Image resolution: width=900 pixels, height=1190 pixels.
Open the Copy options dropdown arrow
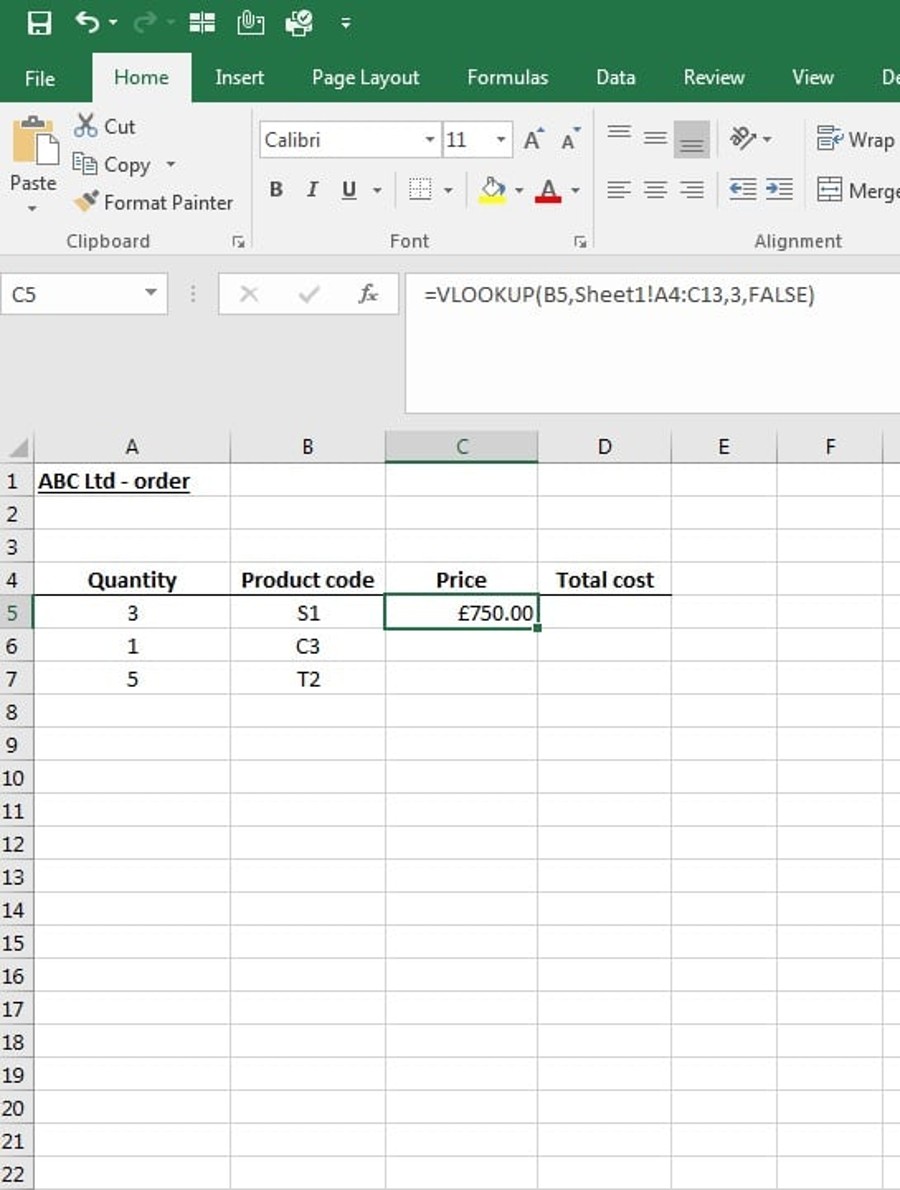[170, 164]
